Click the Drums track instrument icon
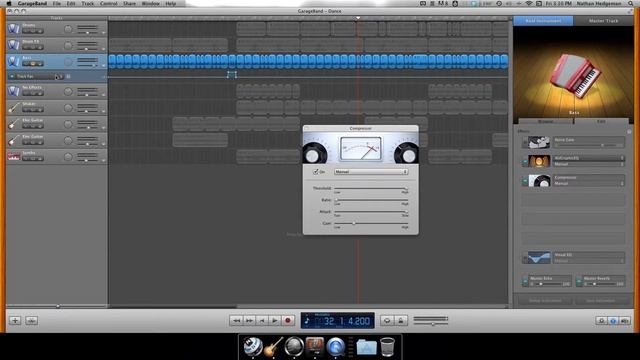Viewport: 640px width, 360px height. coord(13,29)
